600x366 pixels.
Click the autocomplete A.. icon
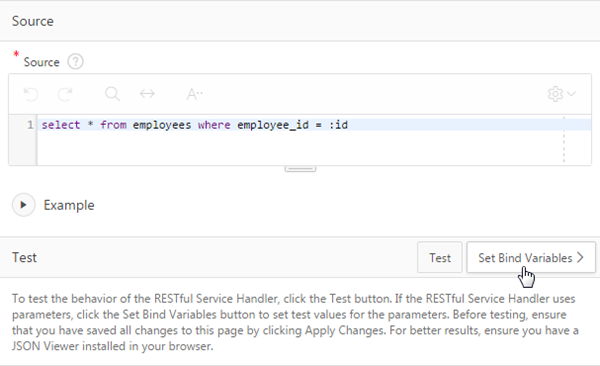click(x=194, y=94)
